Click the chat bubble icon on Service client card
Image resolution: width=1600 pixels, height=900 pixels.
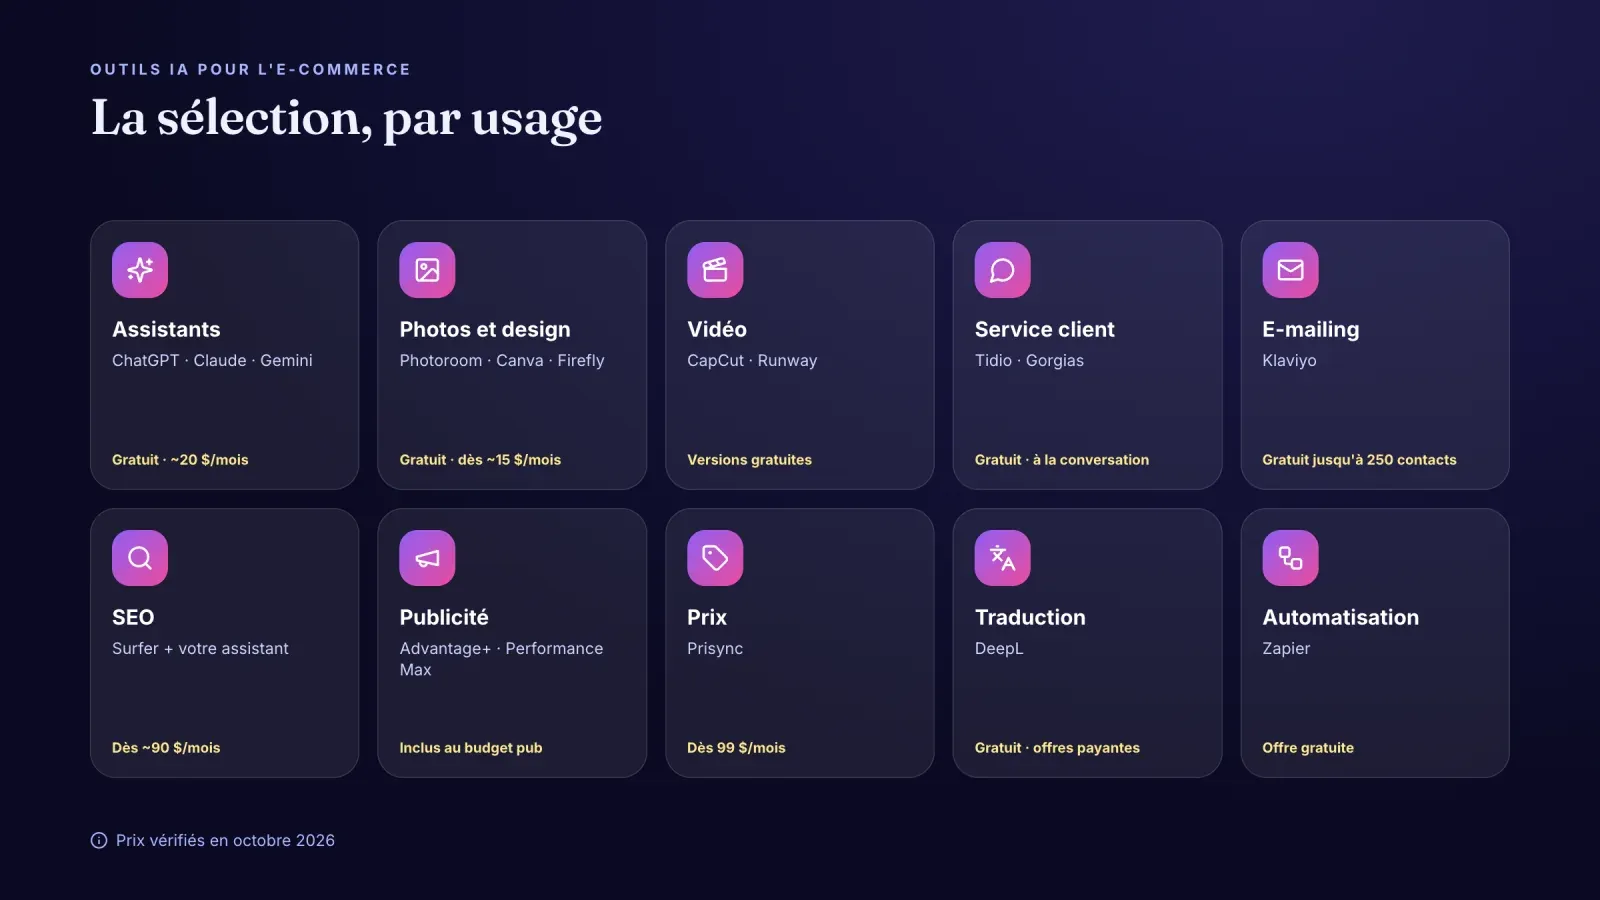tap(1002, 270)
